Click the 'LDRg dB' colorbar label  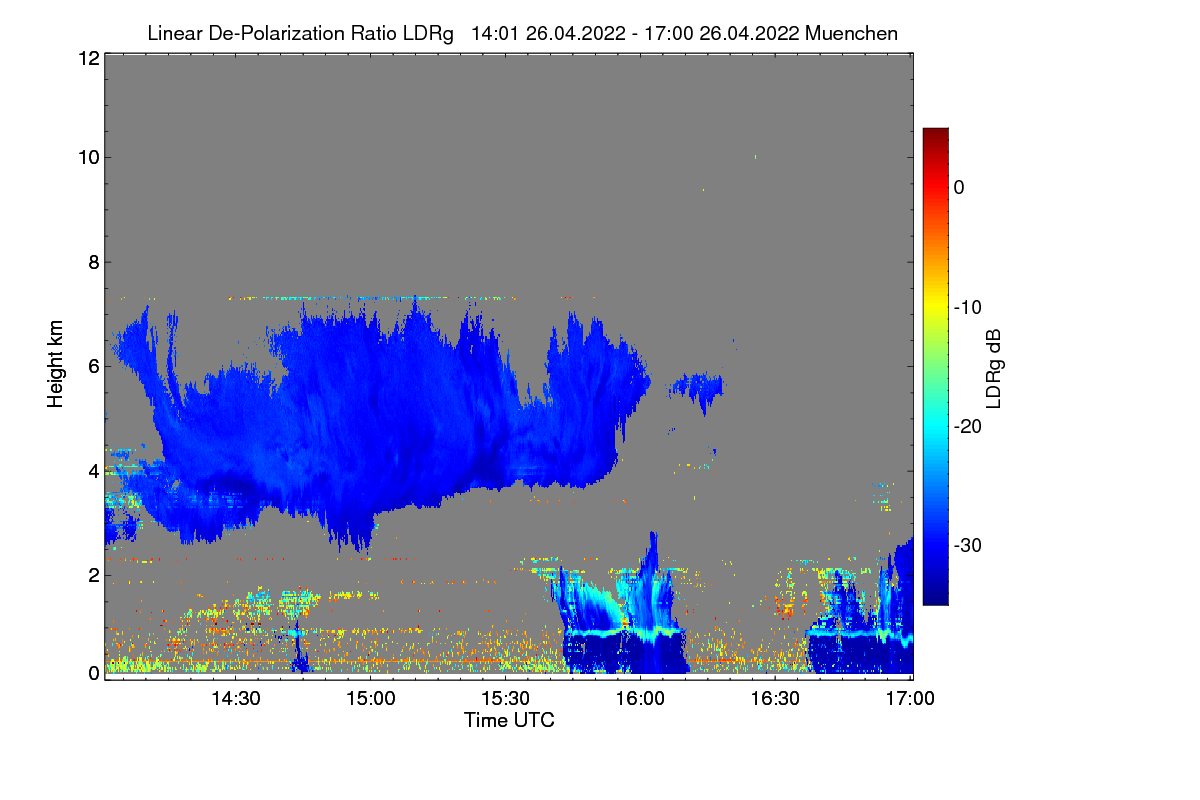pyautogui.click(x=994, y=367)
